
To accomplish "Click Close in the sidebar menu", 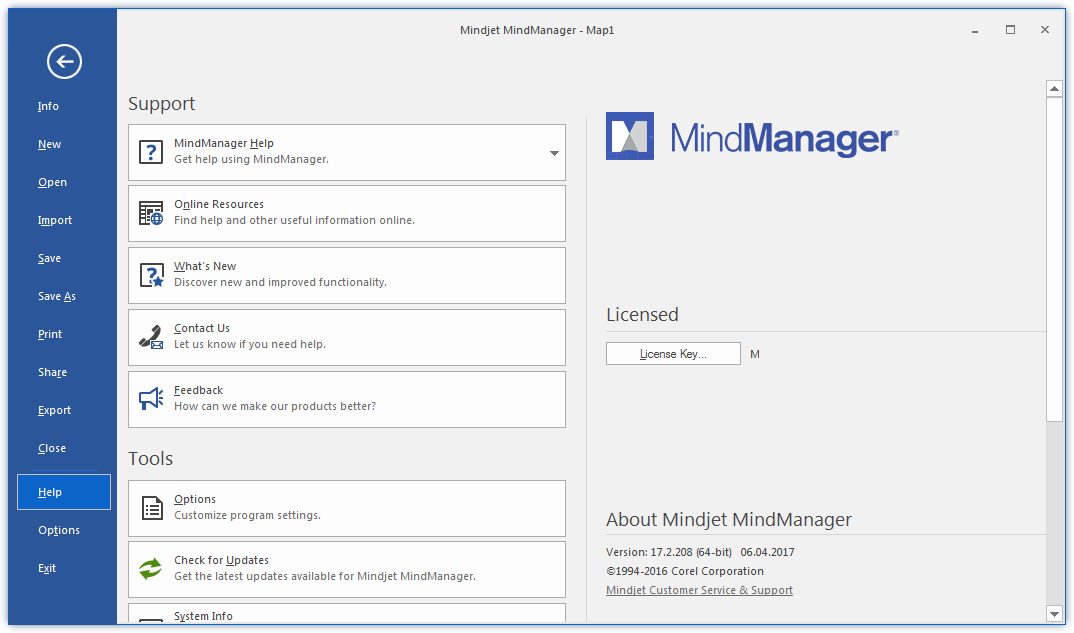I will [52, 448].
